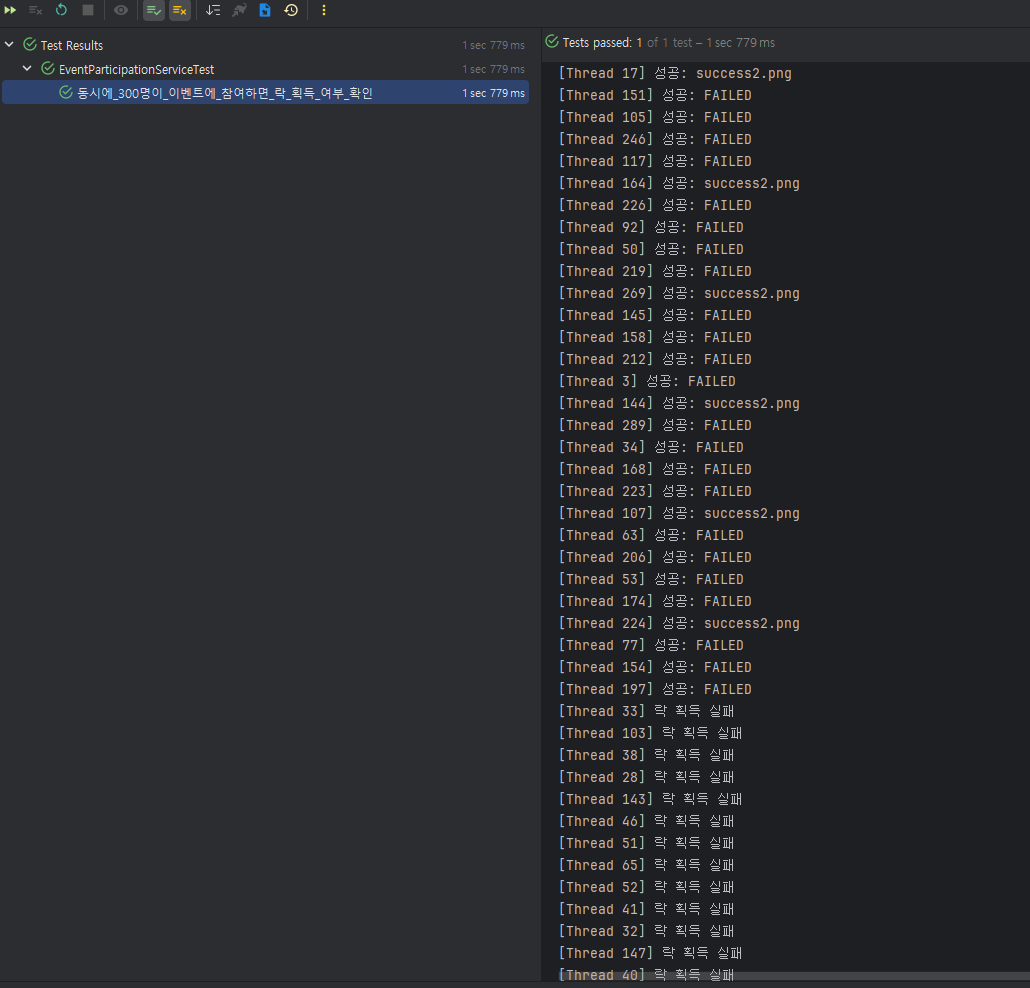Image resolution: width=1030 pixels, height=988 pixels.
Task: Click the '[Thread 65] 락 획득 실패' line
Action: (646, 865)
